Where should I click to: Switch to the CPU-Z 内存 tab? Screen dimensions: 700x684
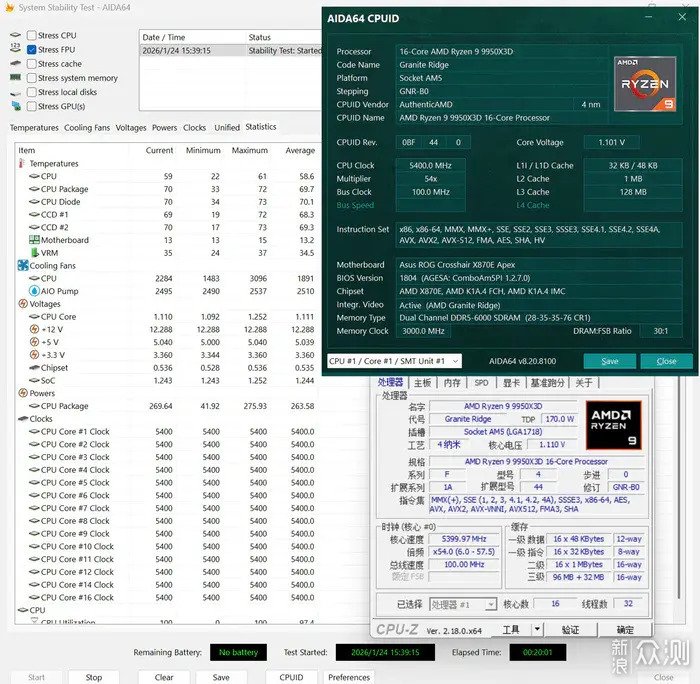point(452,383)
